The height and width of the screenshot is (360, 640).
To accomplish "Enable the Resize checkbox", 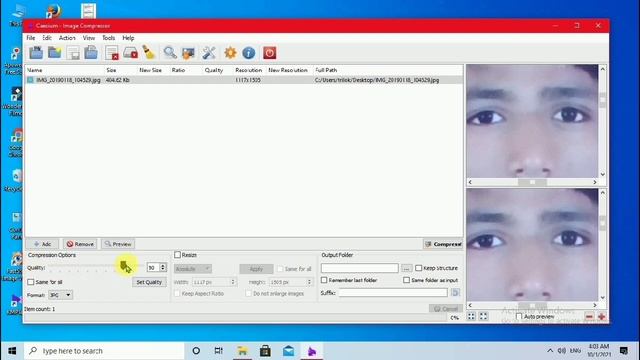I will [x=178, y=255].
